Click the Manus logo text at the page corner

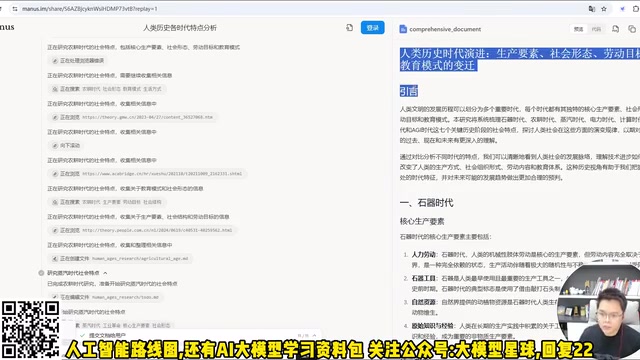(6, 27)
